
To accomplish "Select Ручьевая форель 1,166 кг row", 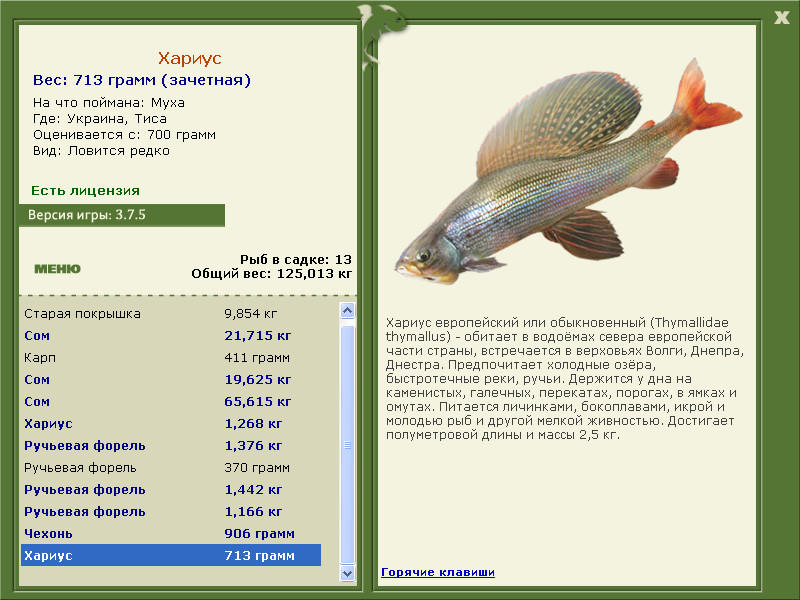I will pyautogui.click(x=171, y=511).
